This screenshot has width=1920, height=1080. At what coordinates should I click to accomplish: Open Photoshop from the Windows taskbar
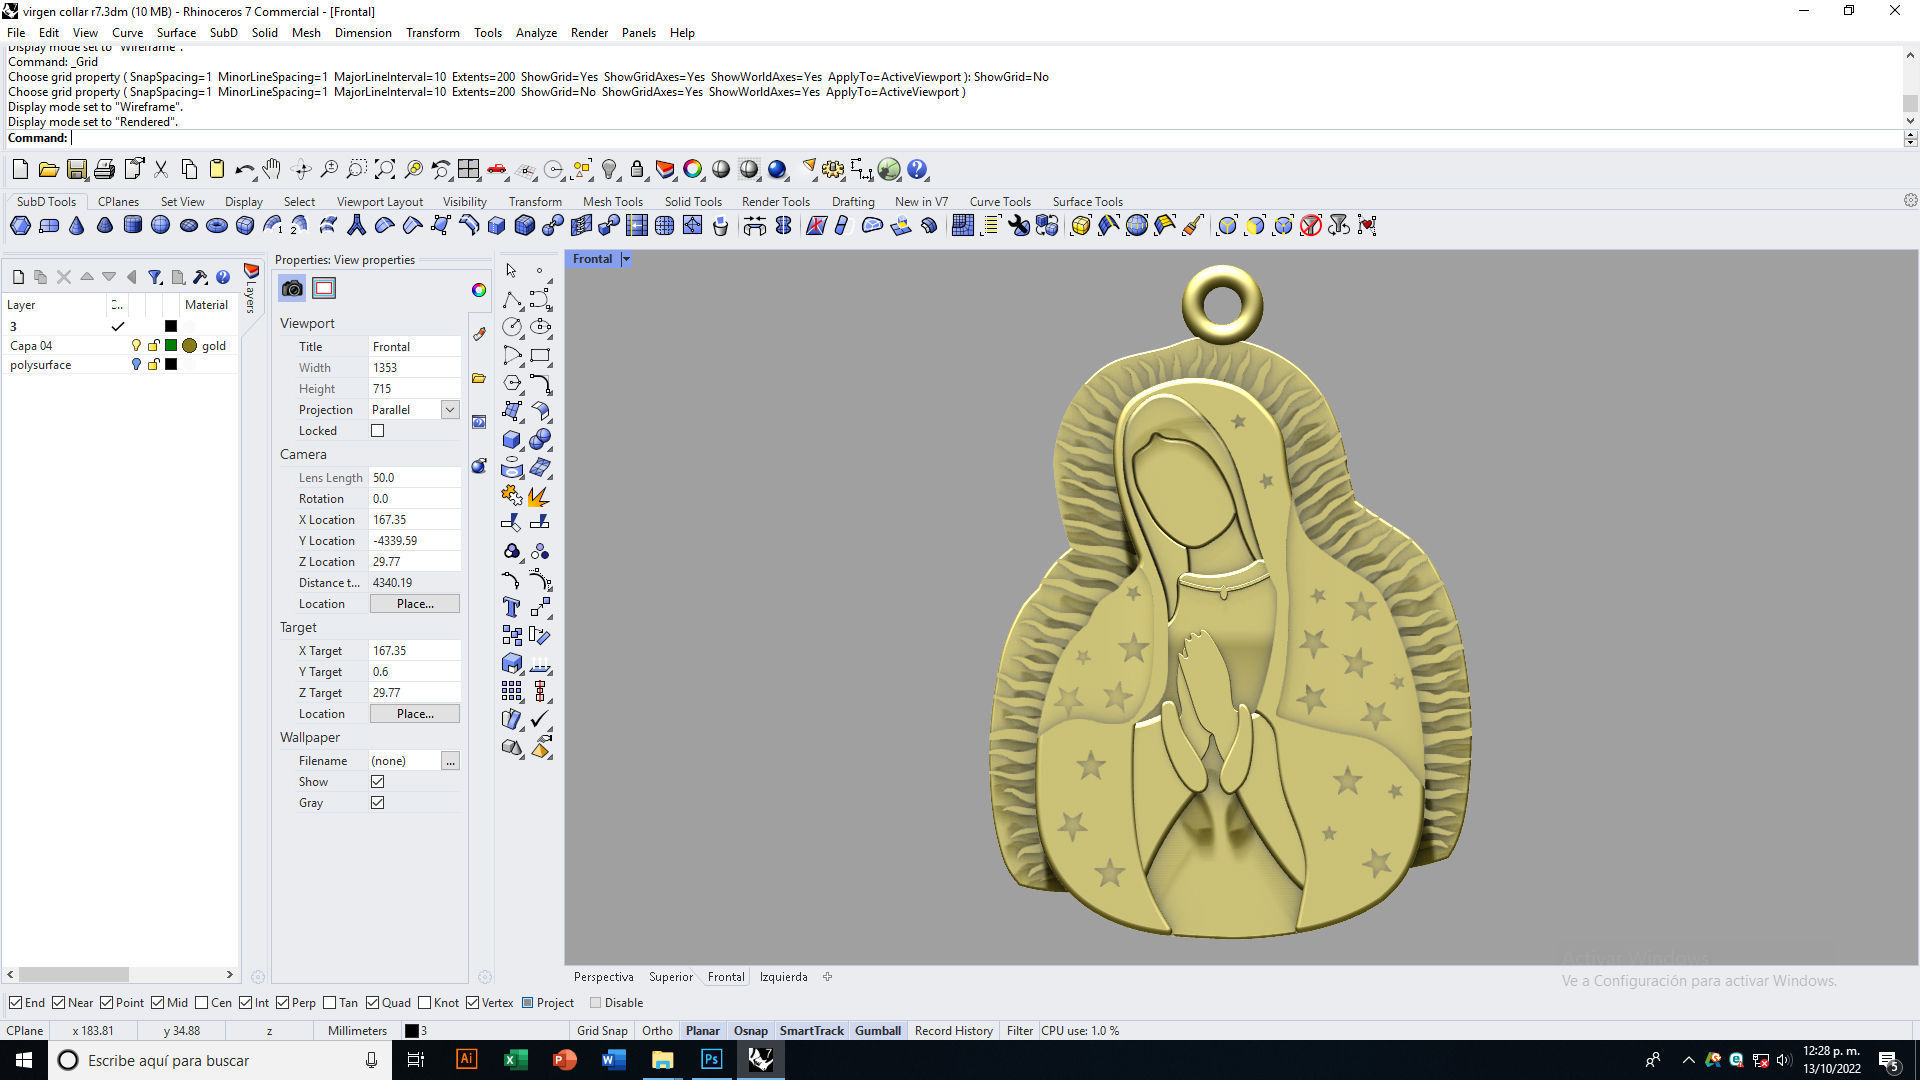[711, 1060]
